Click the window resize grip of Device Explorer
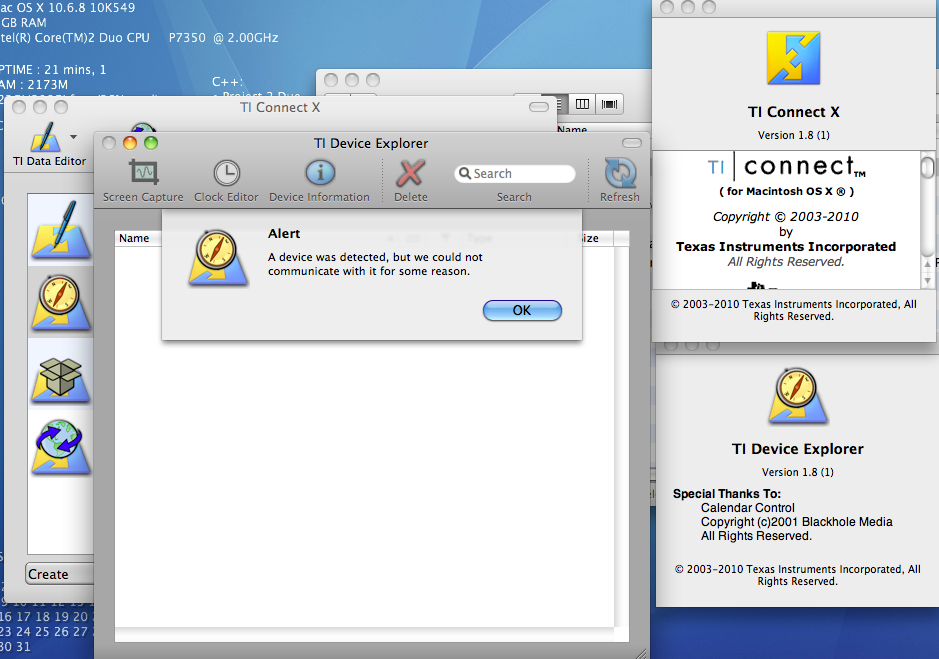939x659 pixels. point(641,653)
